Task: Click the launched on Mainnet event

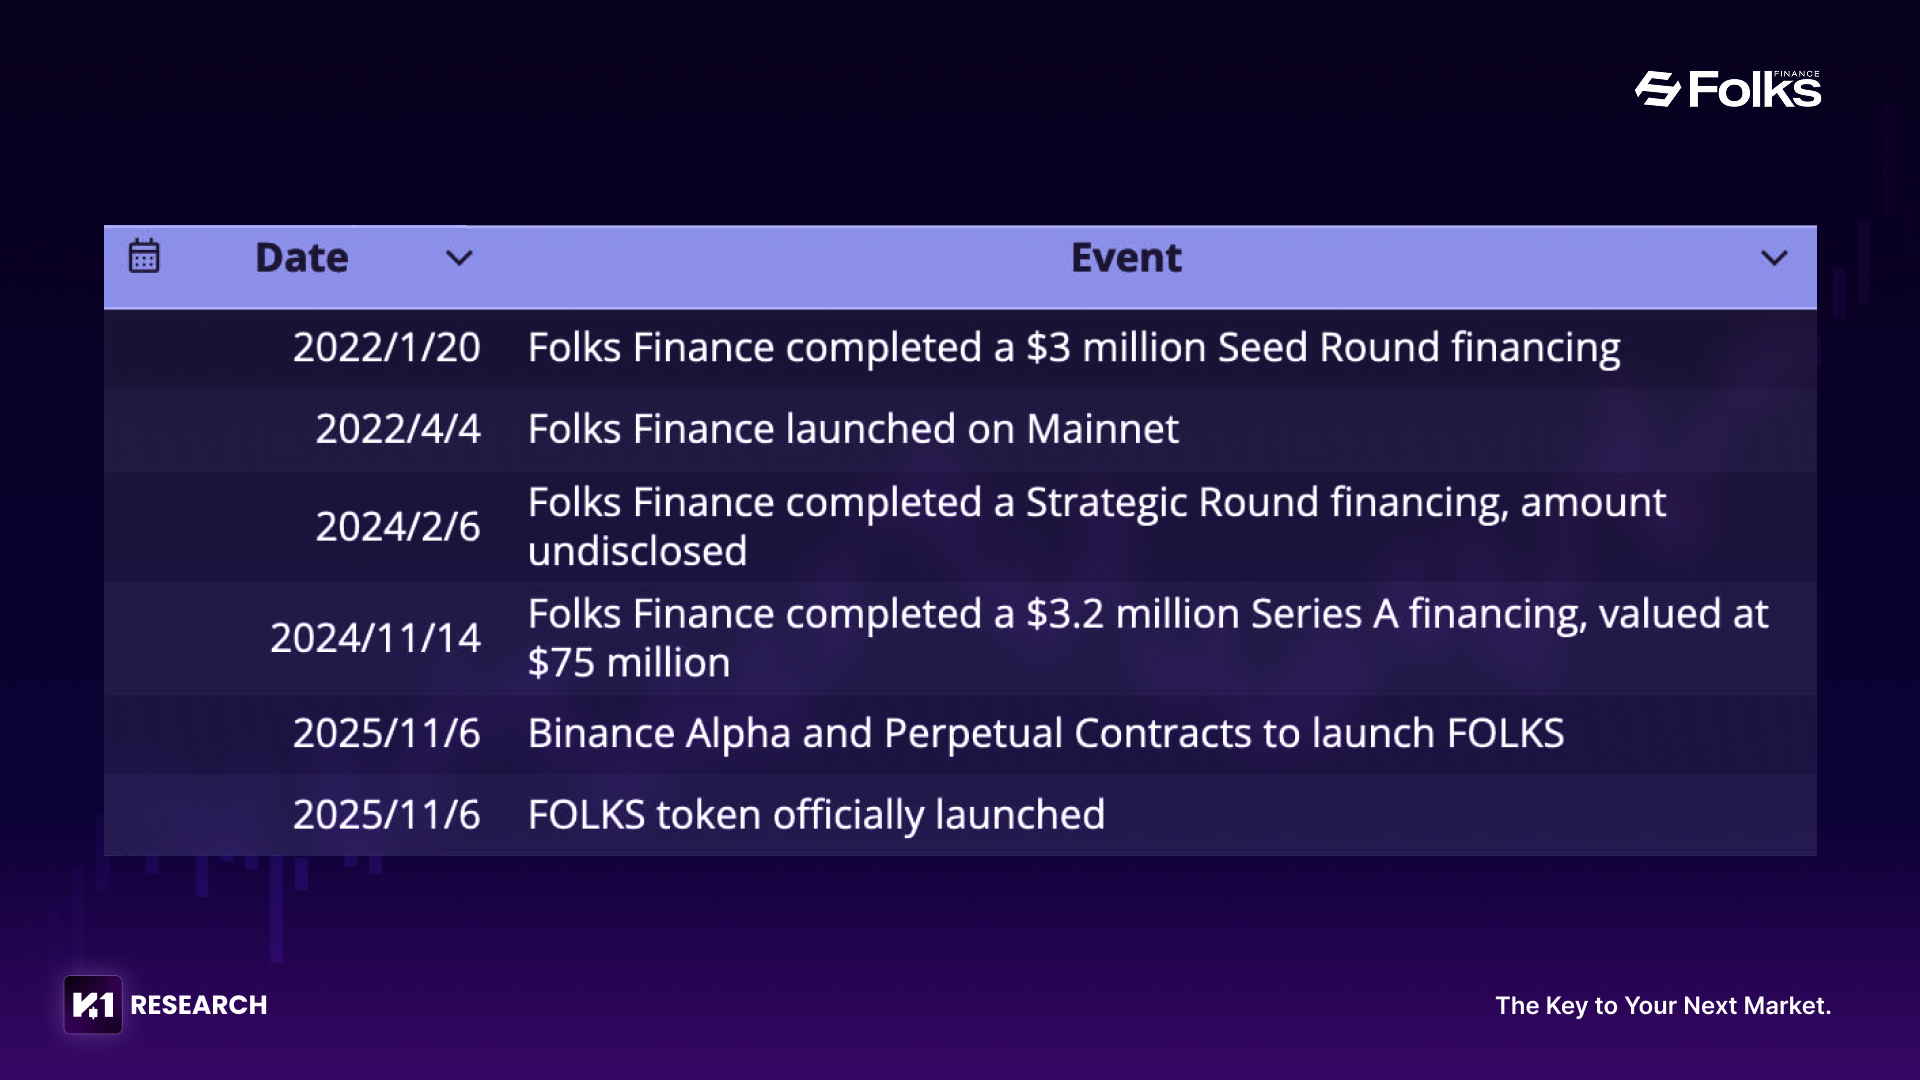Action: (853, 429)
